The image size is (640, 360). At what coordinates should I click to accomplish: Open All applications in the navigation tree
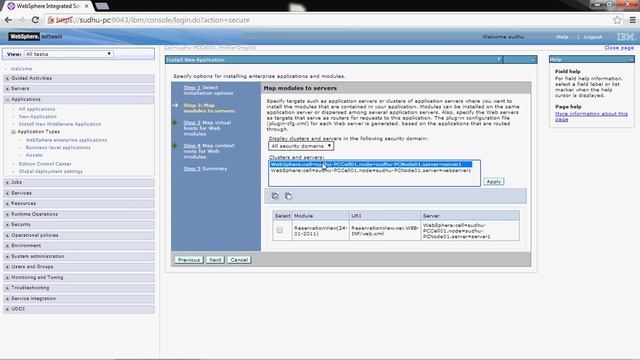37,109
